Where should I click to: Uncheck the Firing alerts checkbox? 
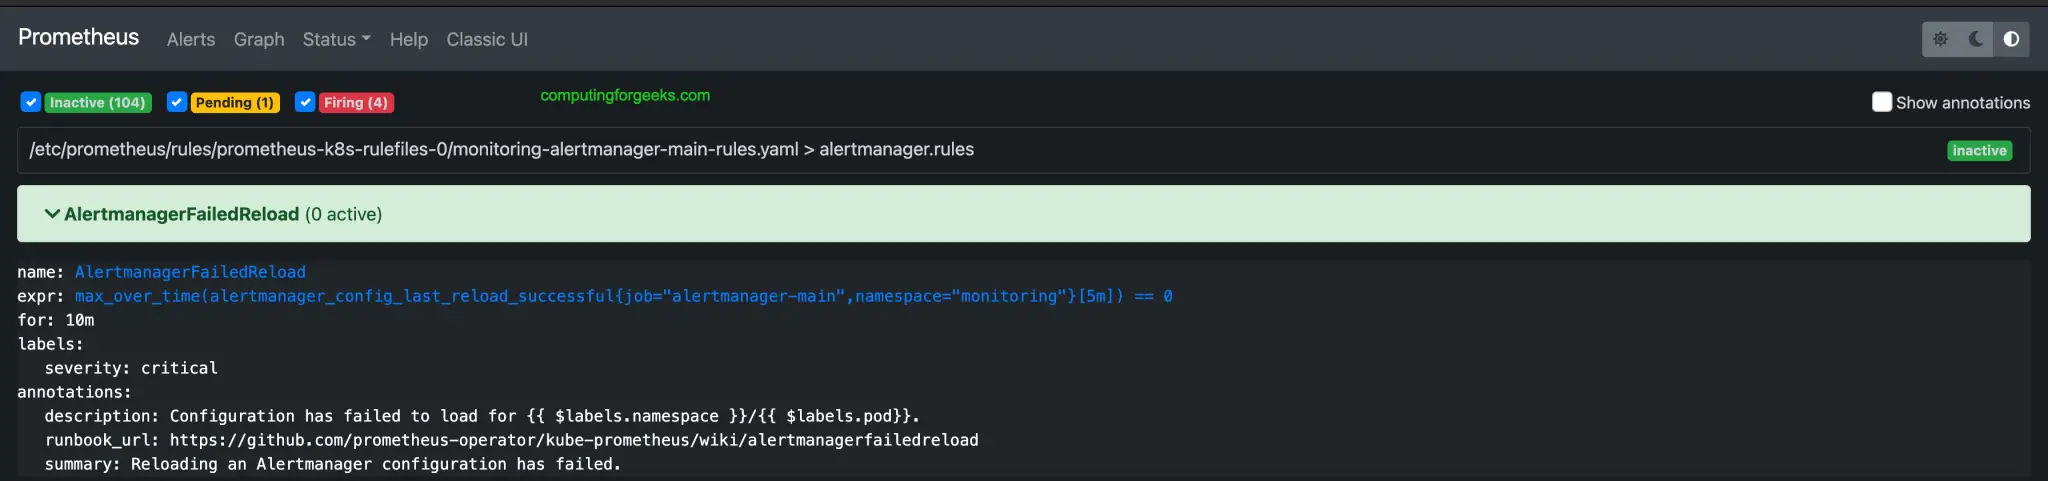tap(306, 102)
